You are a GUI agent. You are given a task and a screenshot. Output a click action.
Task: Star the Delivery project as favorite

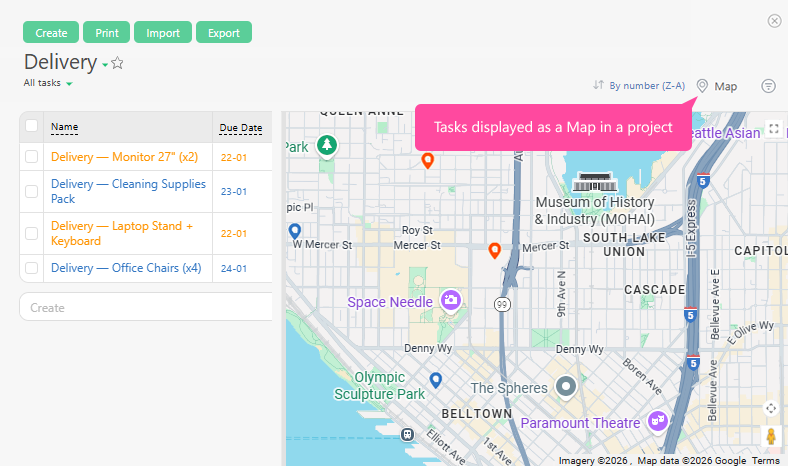click(x=117, y=63)
